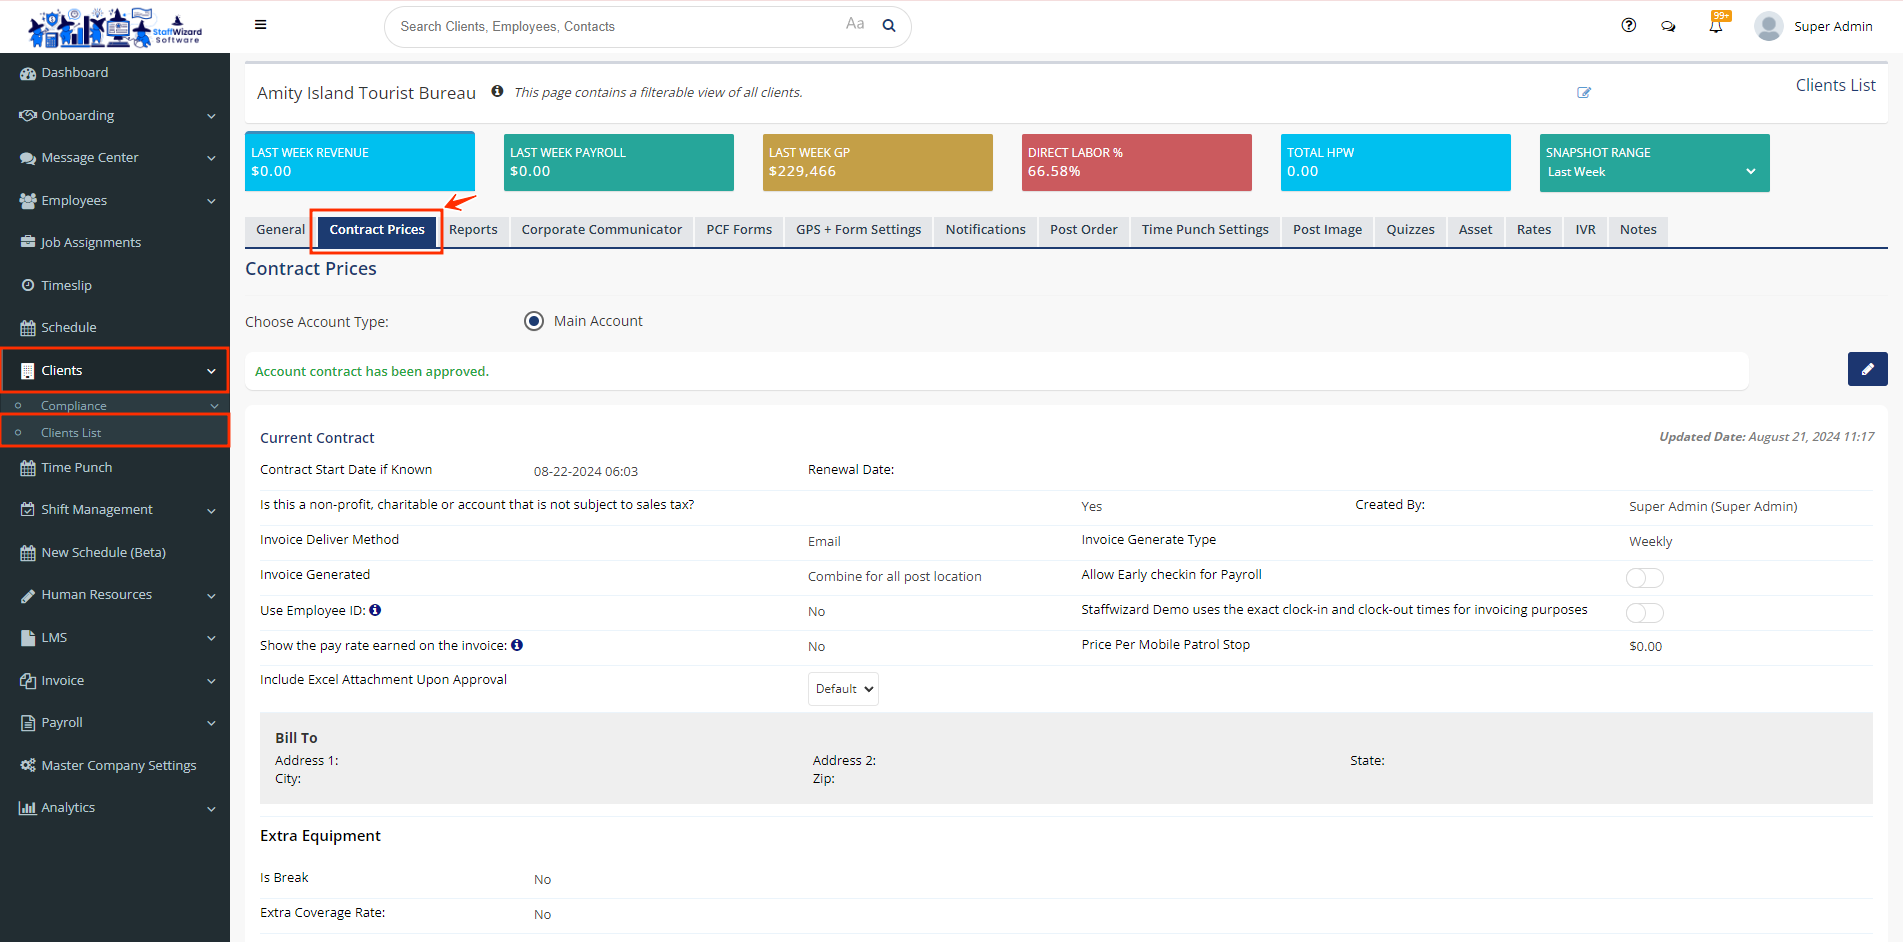This screenshot has width=1903, height=942.
Task: Open the chat messages icon in header
Action: click(1668, 27)
